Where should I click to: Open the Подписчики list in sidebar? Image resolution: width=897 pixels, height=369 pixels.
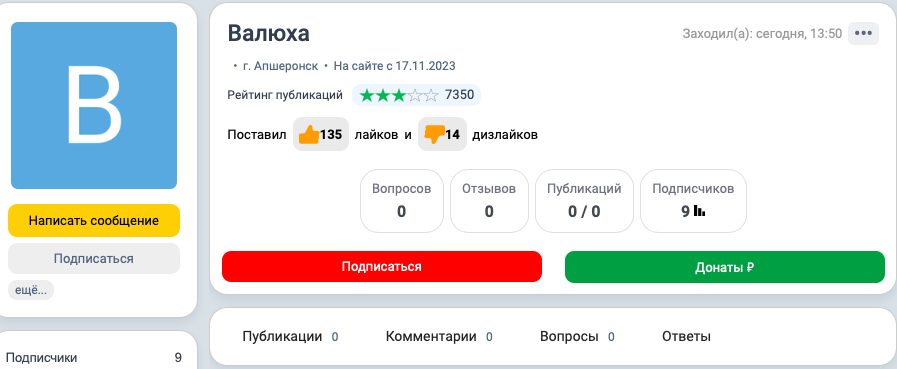coord(94,358)
